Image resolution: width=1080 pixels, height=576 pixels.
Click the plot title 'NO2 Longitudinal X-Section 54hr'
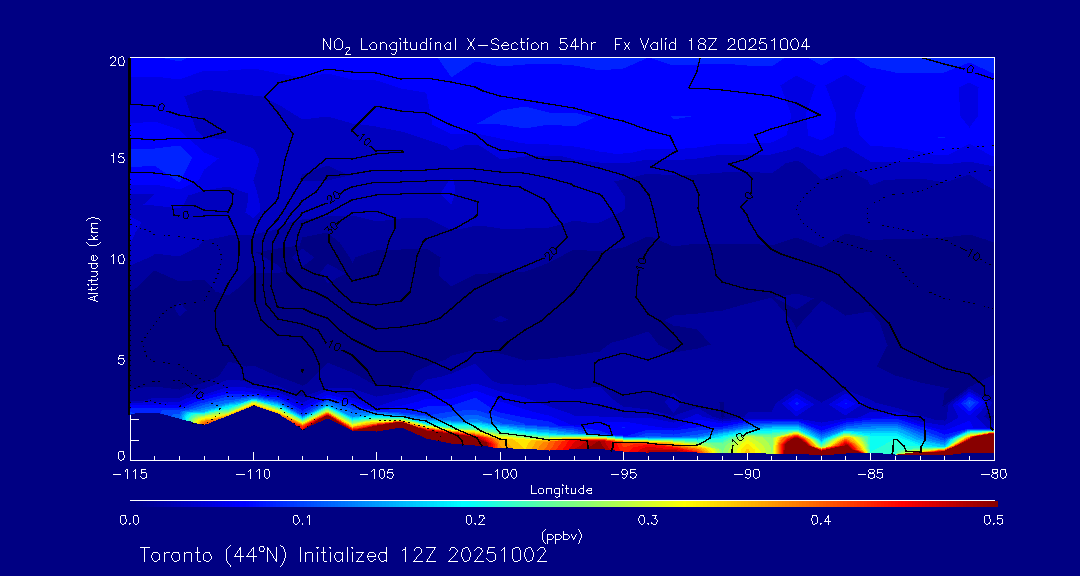(459, 45)
